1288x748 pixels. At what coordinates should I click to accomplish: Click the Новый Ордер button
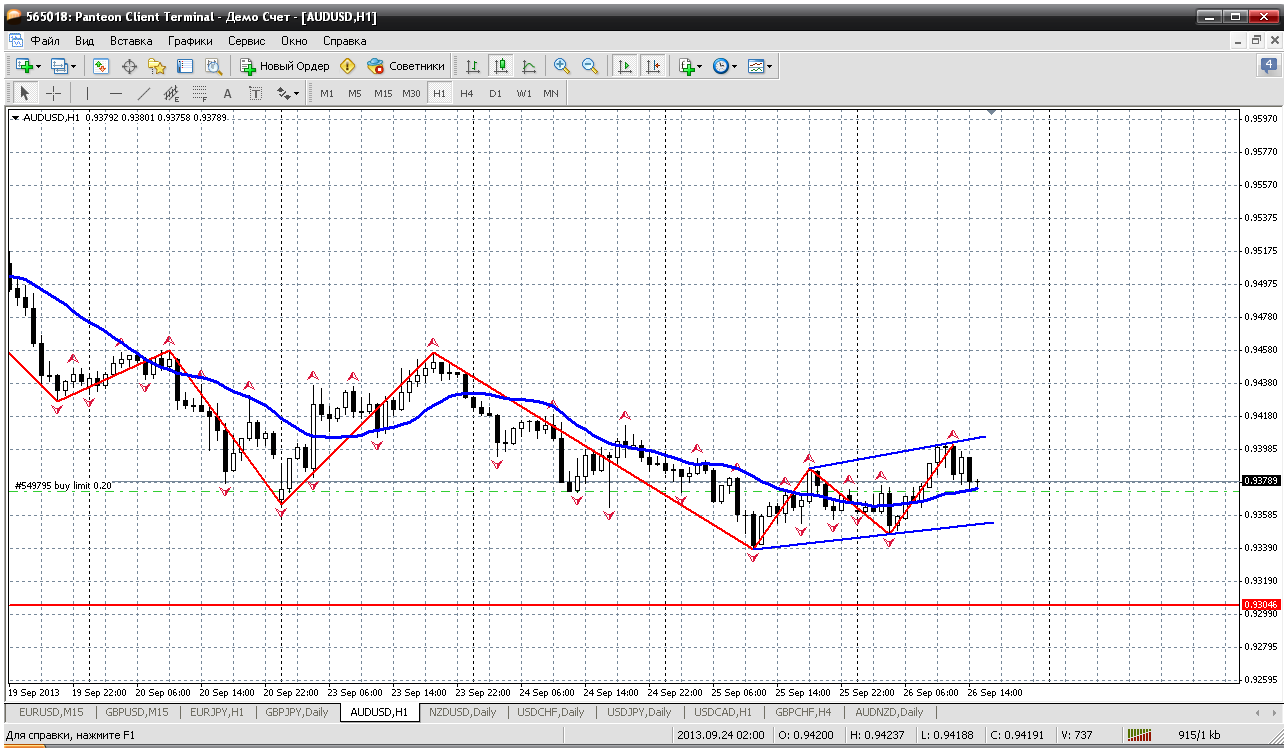[285, 66]
